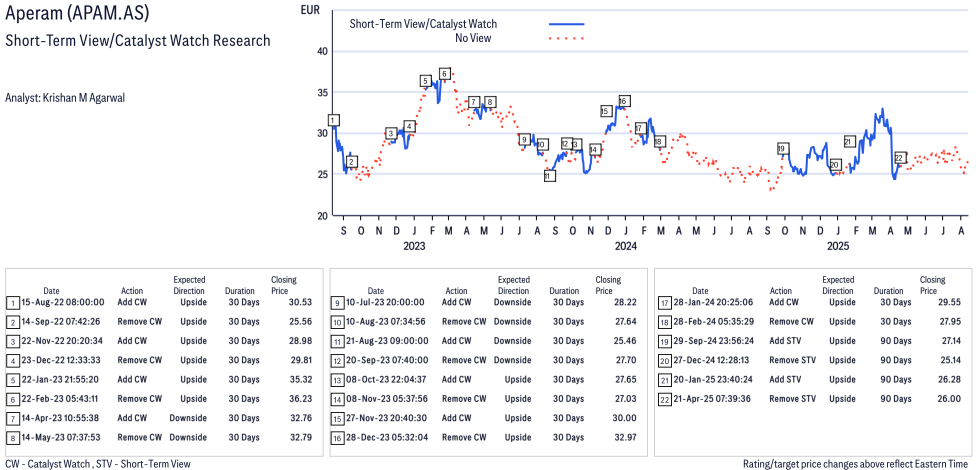Select the date 21-Aug-23 09:00:00
This screenshot has height=470, width=978.
388,341
